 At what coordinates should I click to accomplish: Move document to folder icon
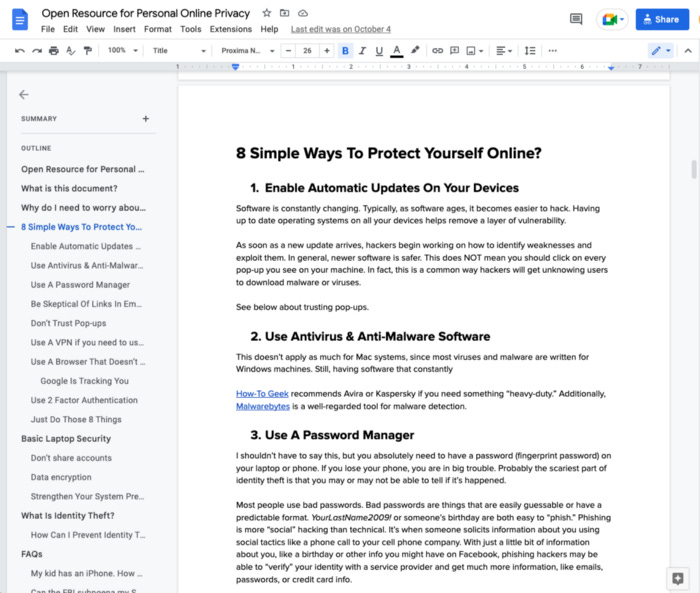click(x=284, y=13)
